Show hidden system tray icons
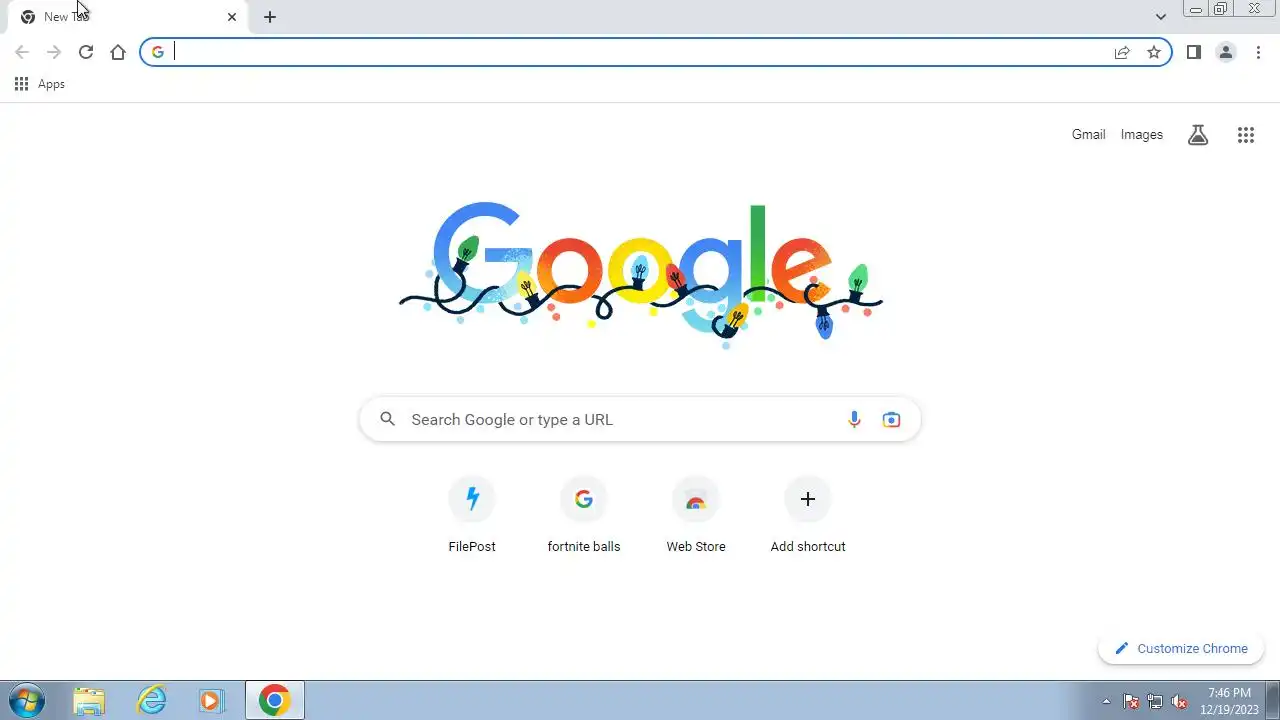This screenshot has width=1280, height=720. [x=1106, y=701]
